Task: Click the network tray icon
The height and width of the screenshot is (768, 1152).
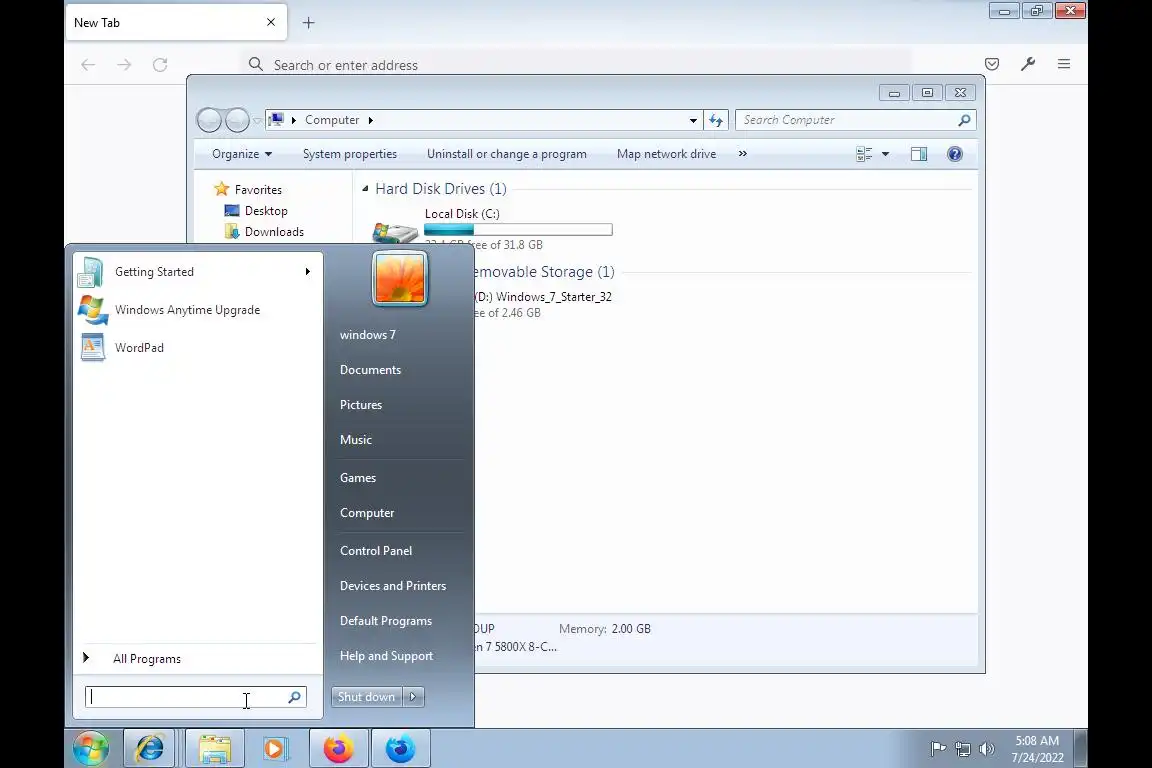Action: (962, 749)
